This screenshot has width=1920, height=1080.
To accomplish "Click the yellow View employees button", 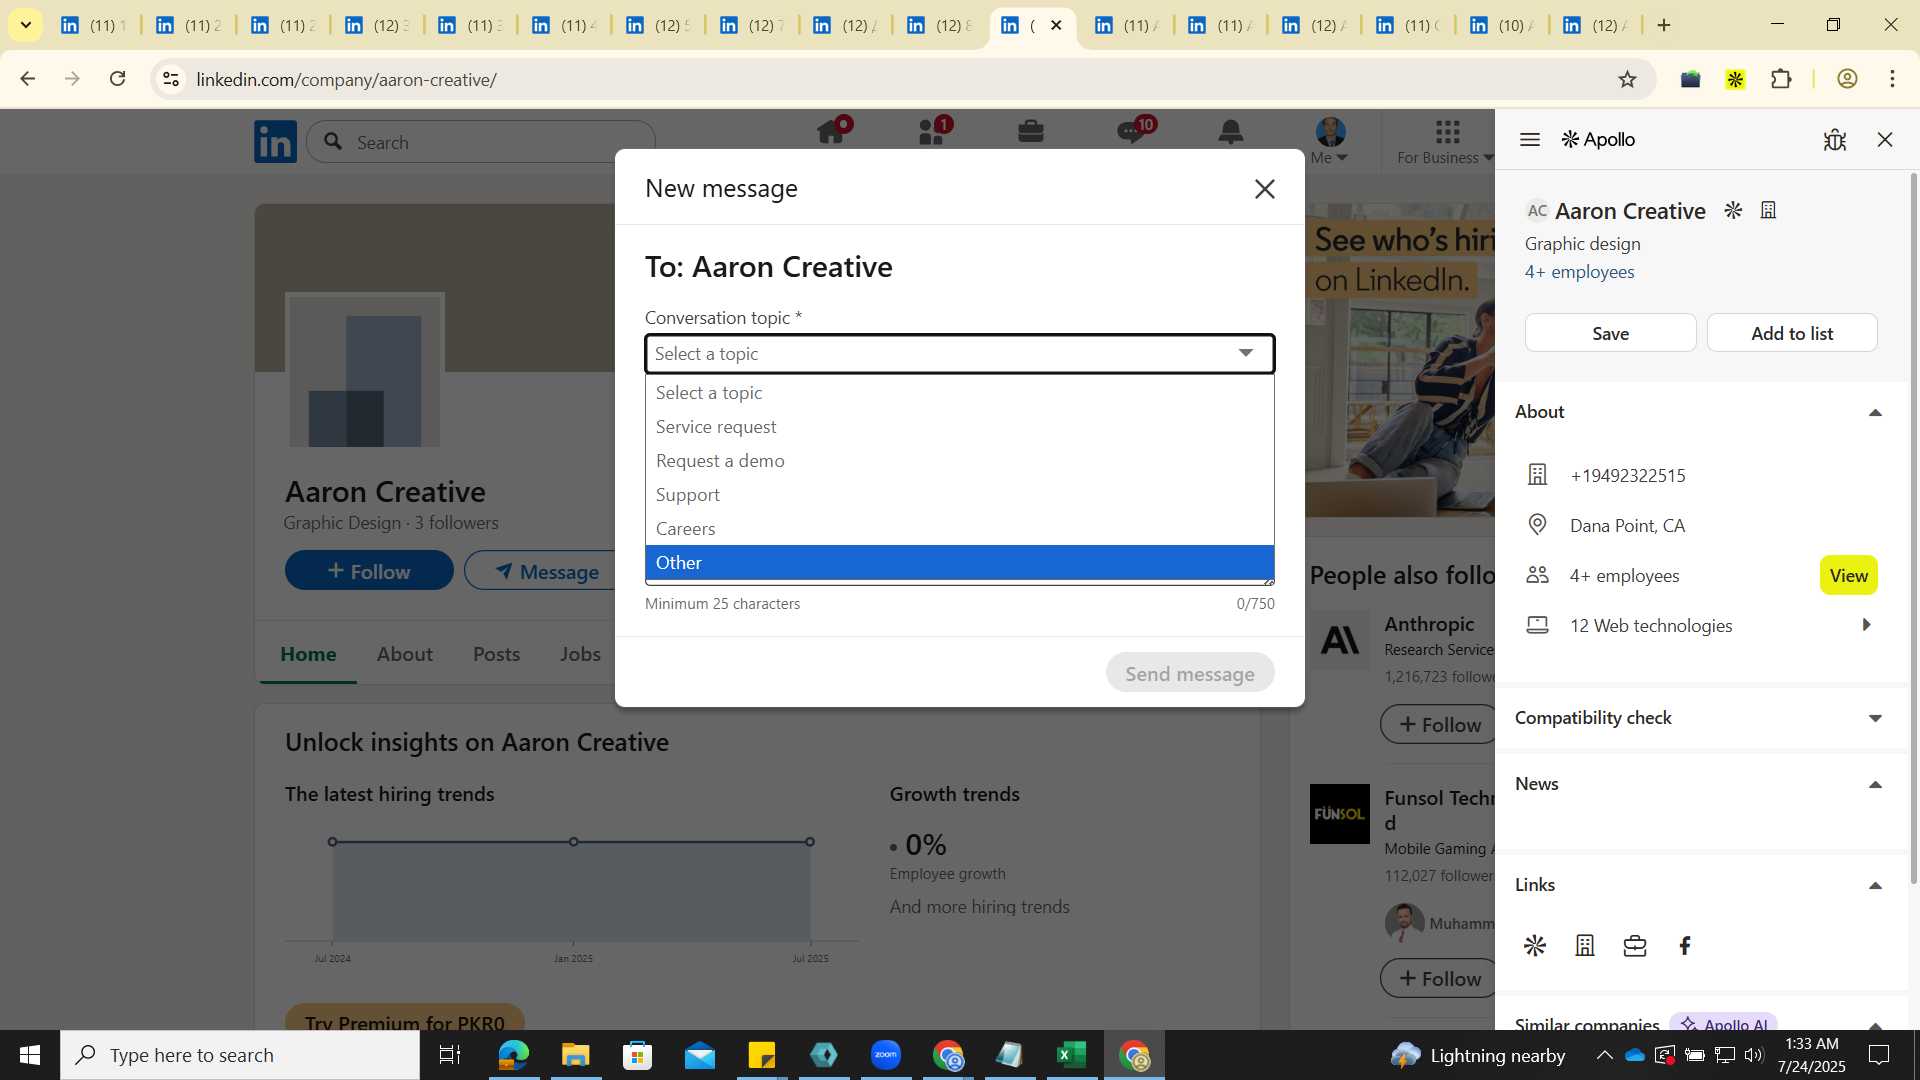I will click(1848, 576).
